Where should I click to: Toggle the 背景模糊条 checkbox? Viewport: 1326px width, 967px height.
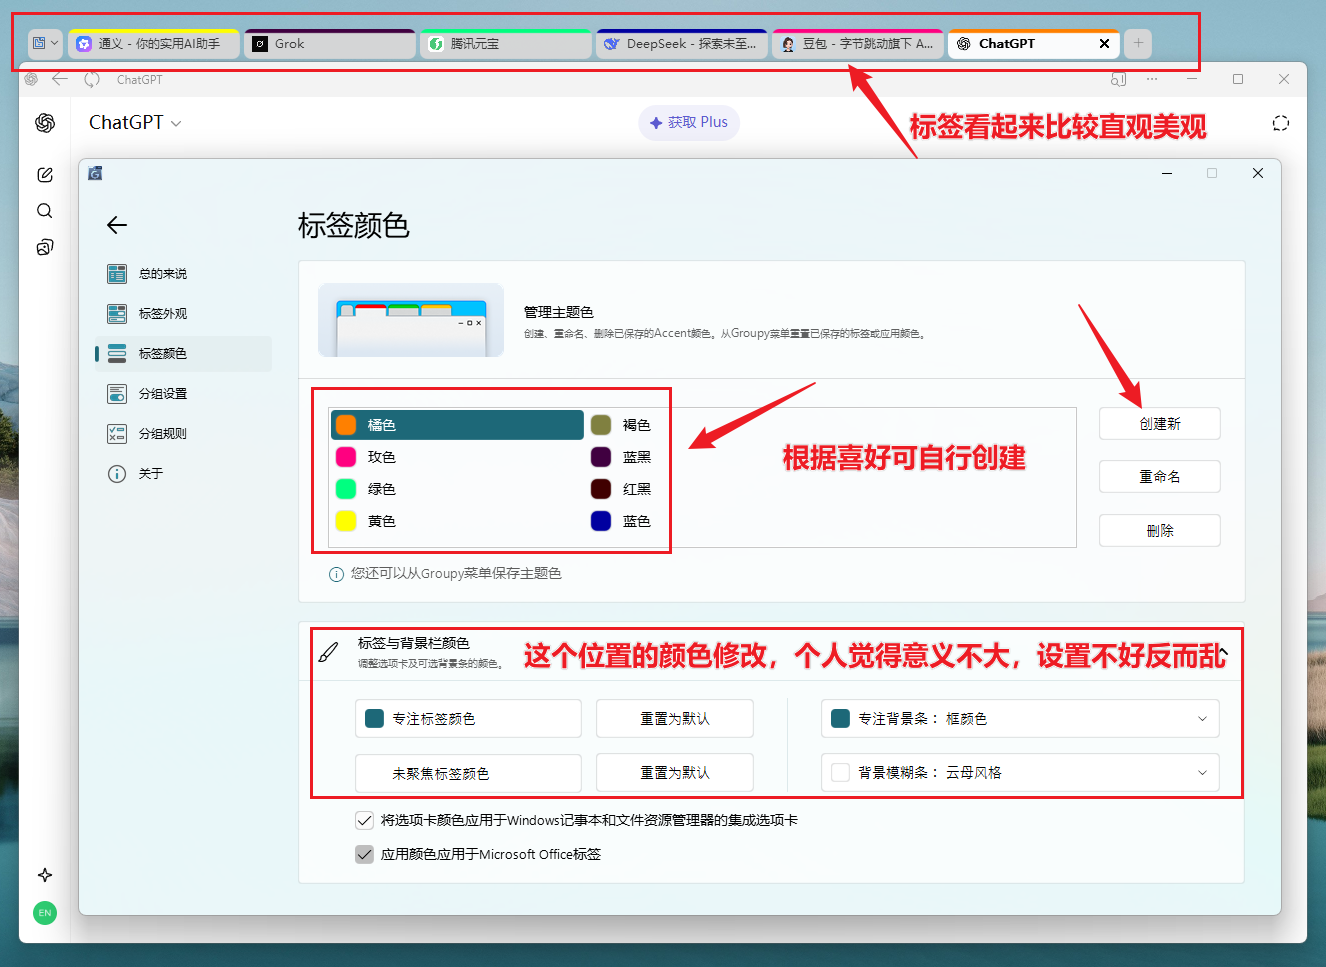click(x=841, y=772)
